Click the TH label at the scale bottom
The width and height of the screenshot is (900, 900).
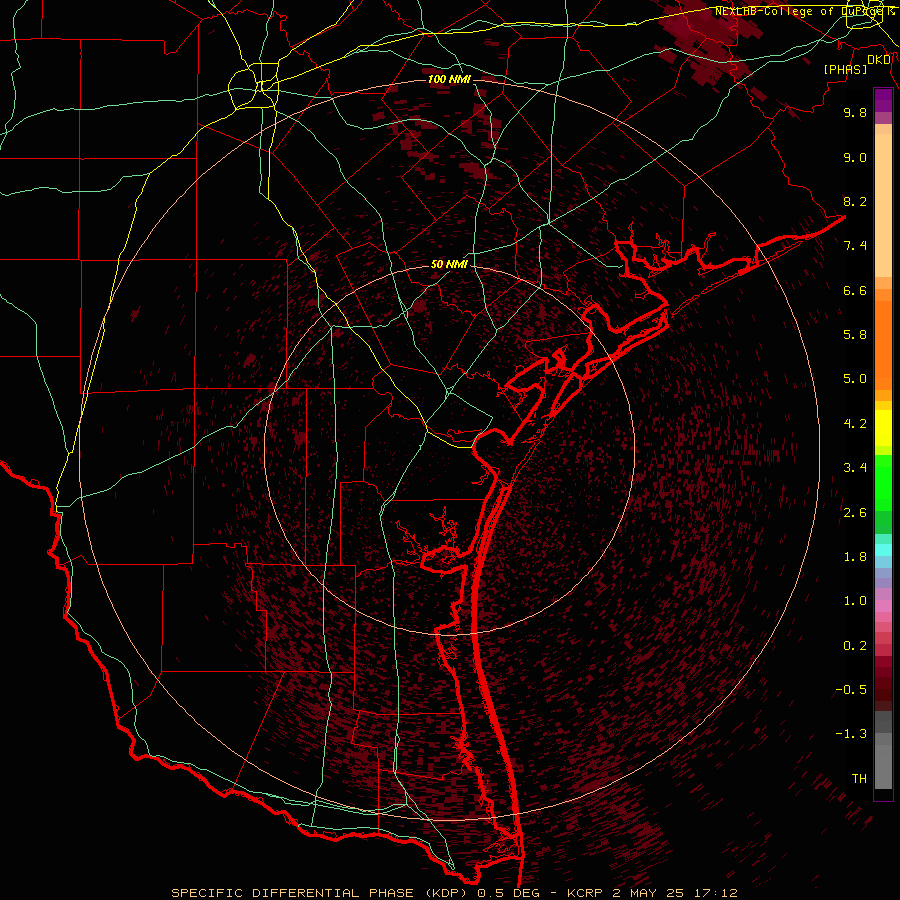point(859,779)
